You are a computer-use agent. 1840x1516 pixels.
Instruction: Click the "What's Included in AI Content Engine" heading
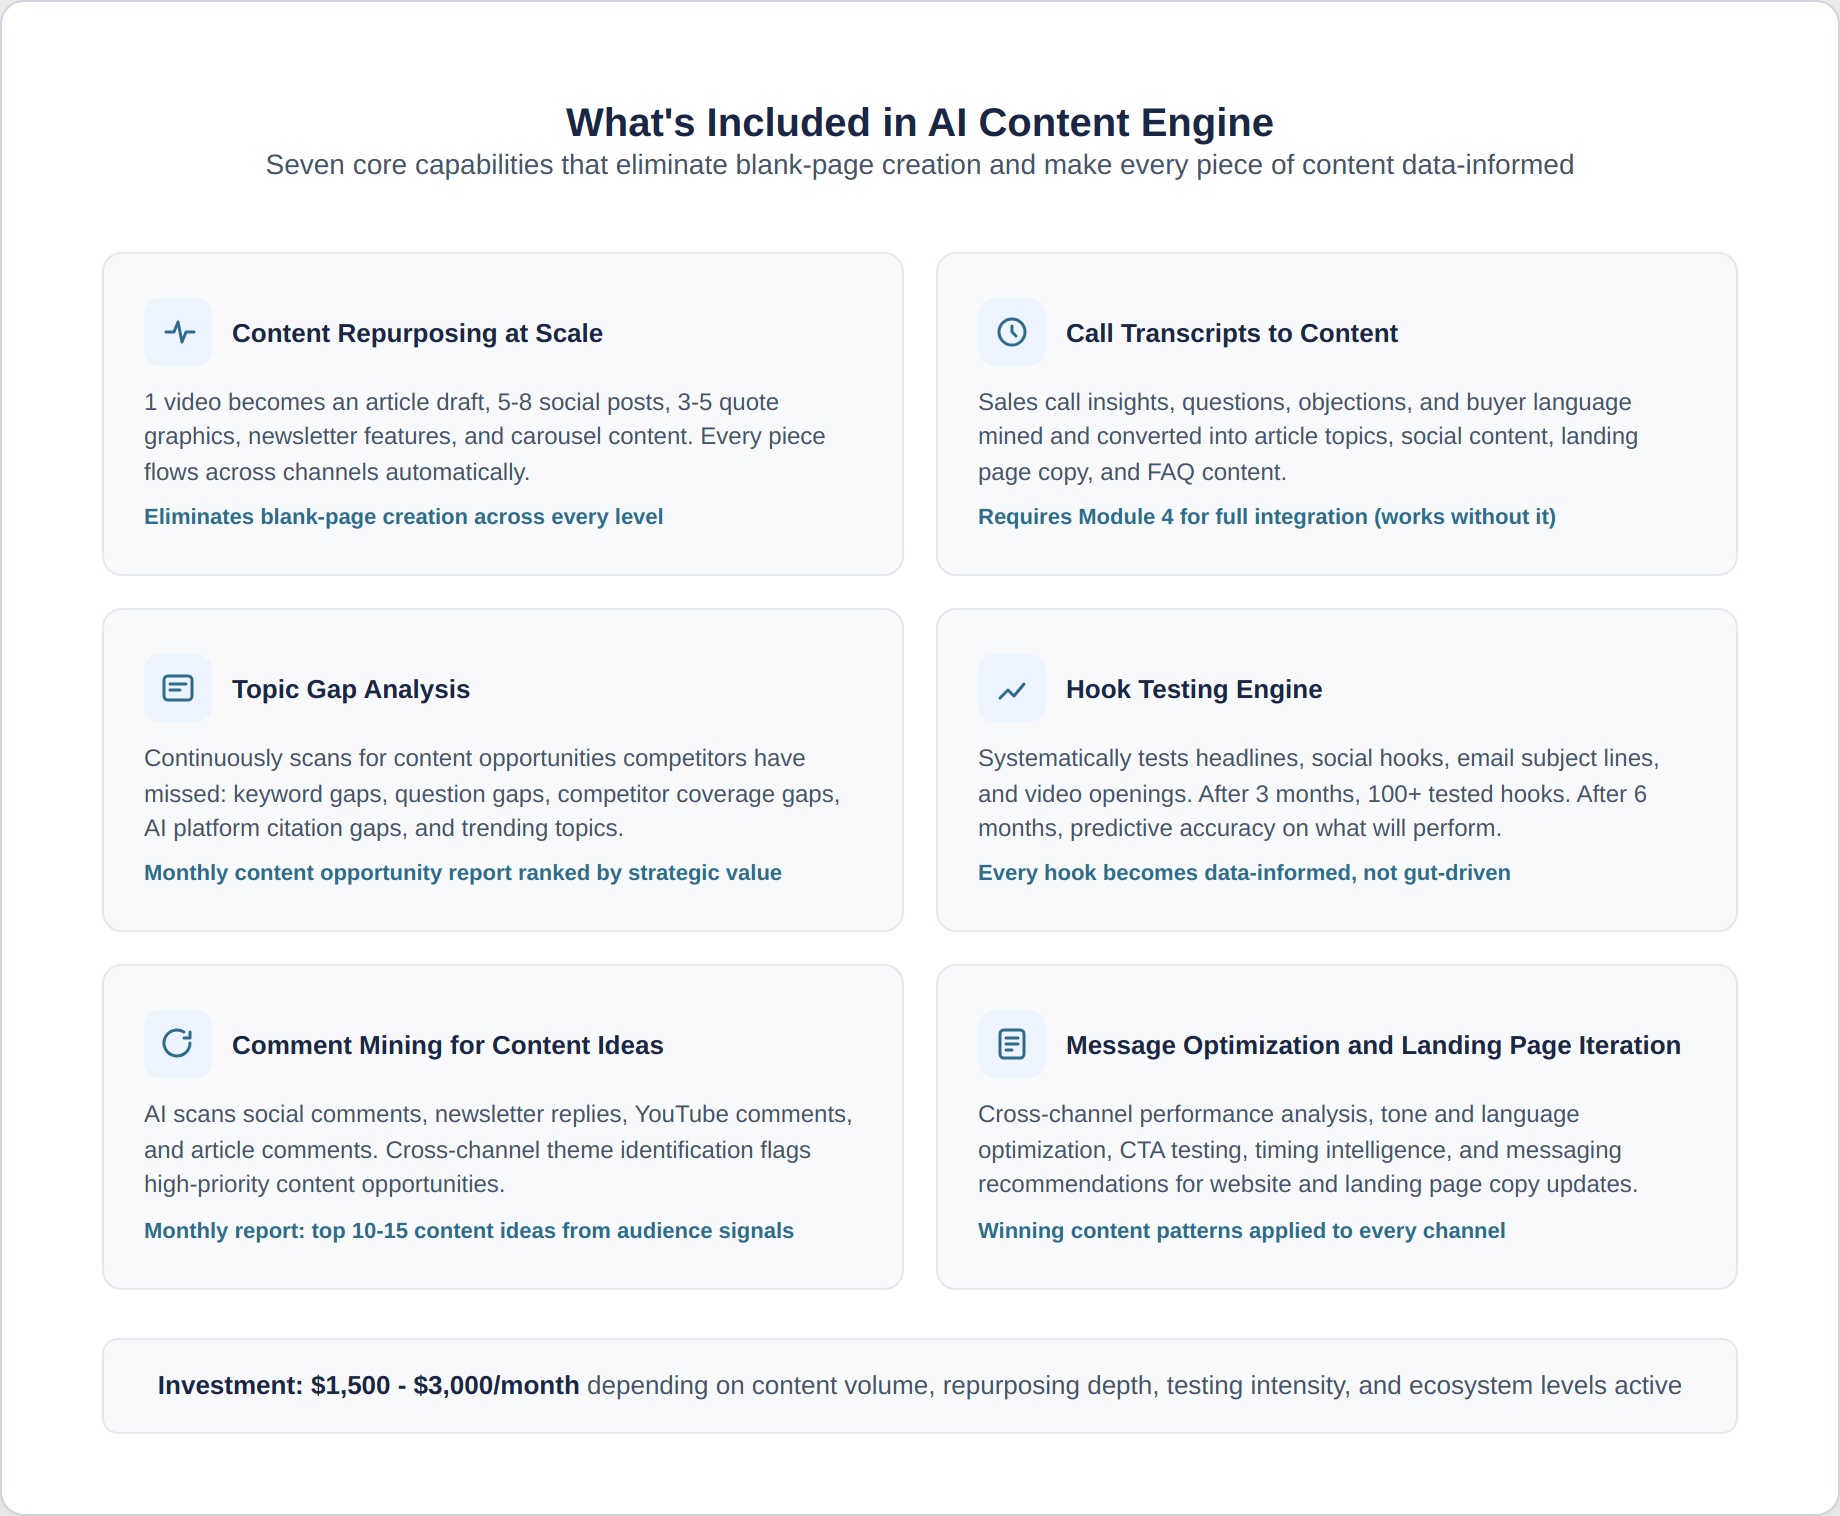coord(919,123)
